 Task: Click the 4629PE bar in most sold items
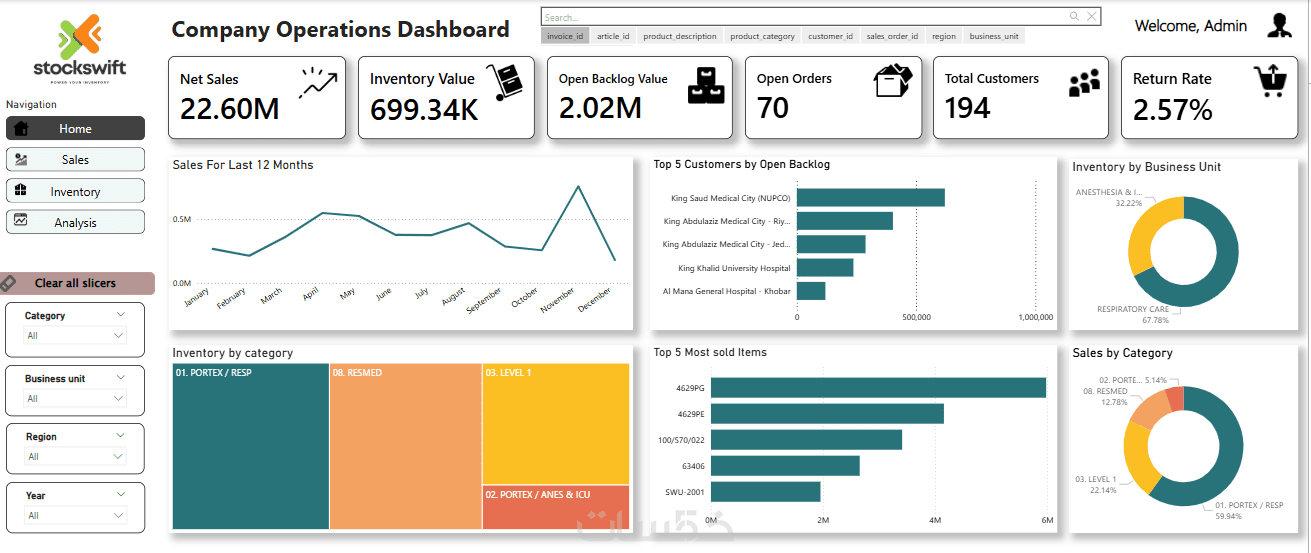827,413
